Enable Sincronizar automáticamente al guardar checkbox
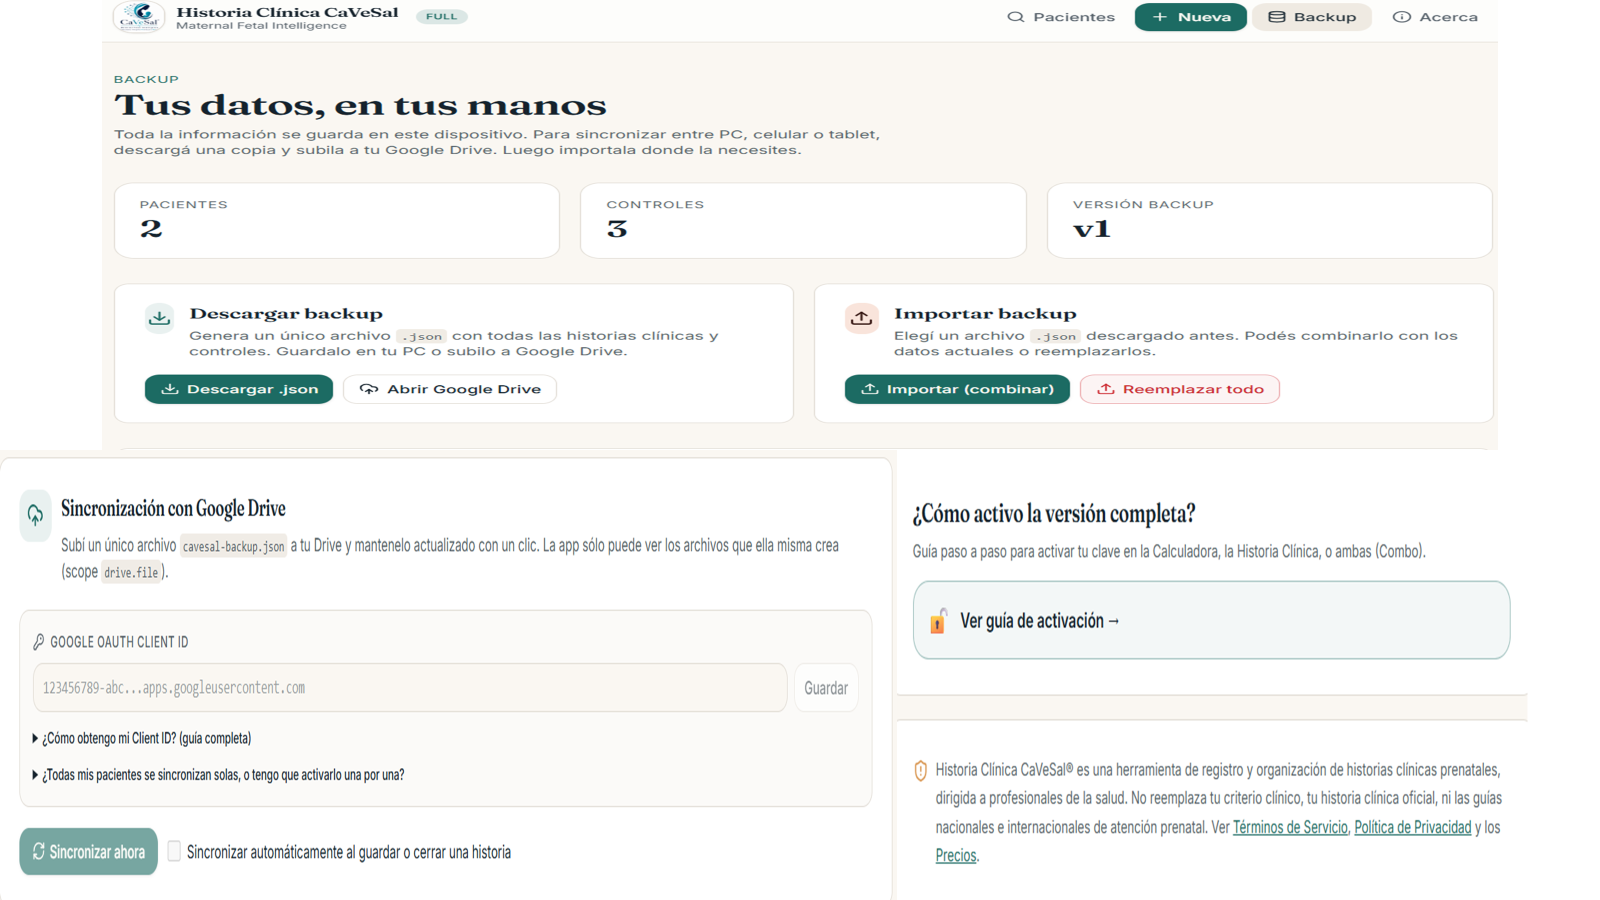Image resolution: width=1600 pixels, height=900 pixels. (x=174, y=851)
